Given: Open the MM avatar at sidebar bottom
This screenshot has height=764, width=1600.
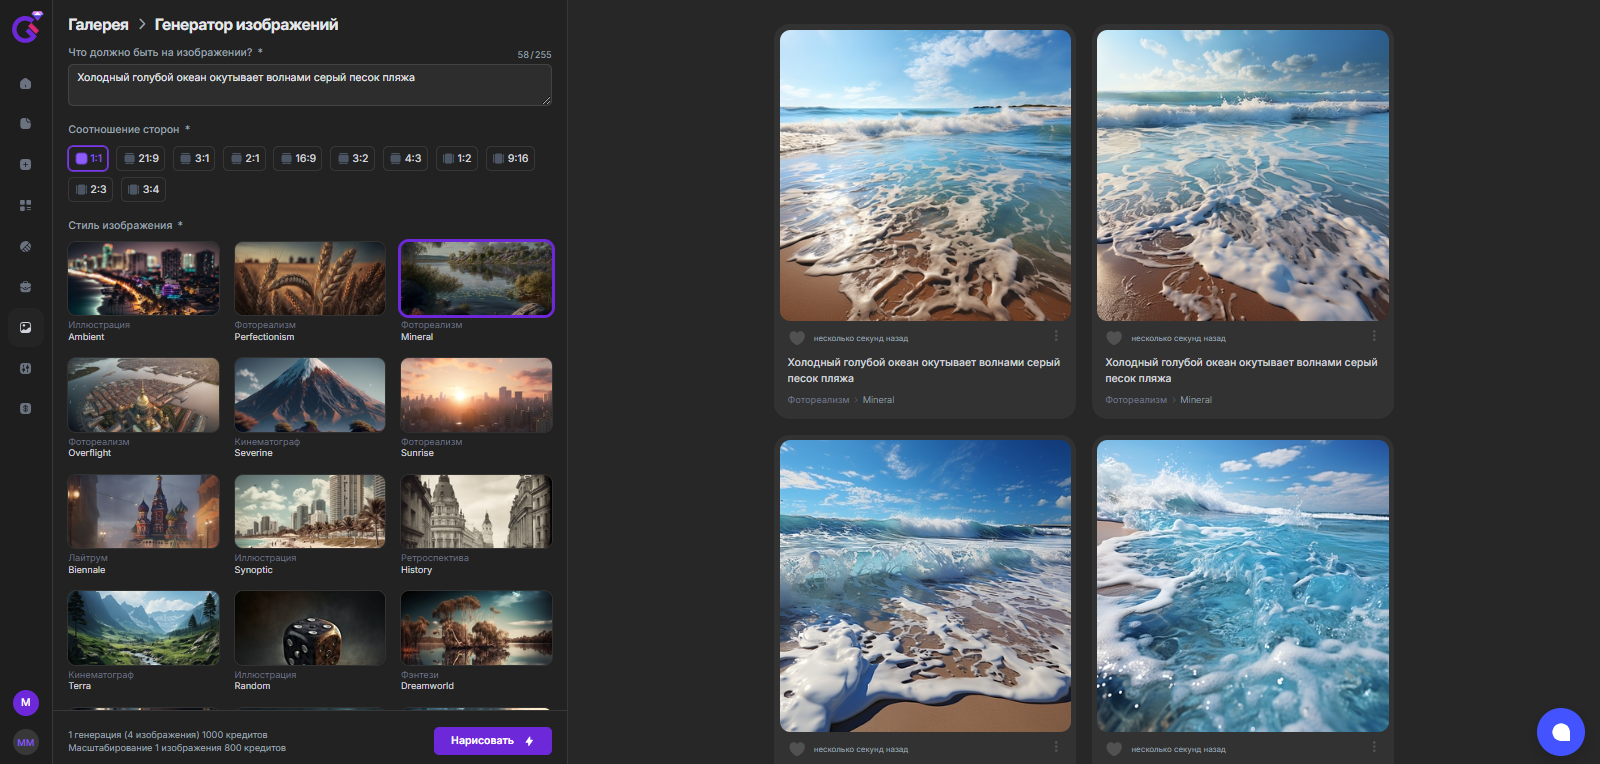Looking at the screenshot, I should (x=26, y=742).
